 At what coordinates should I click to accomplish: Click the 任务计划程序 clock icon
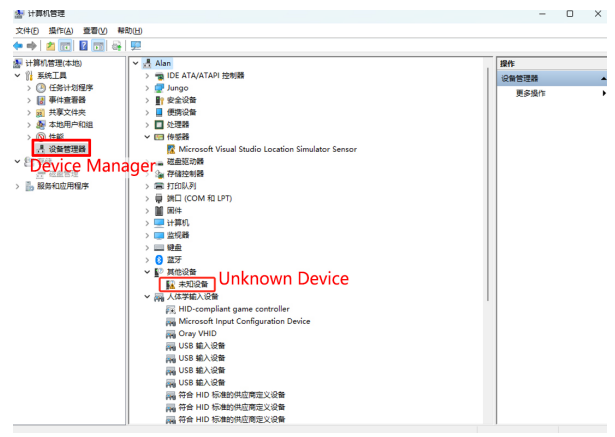(x=41, y=88)
